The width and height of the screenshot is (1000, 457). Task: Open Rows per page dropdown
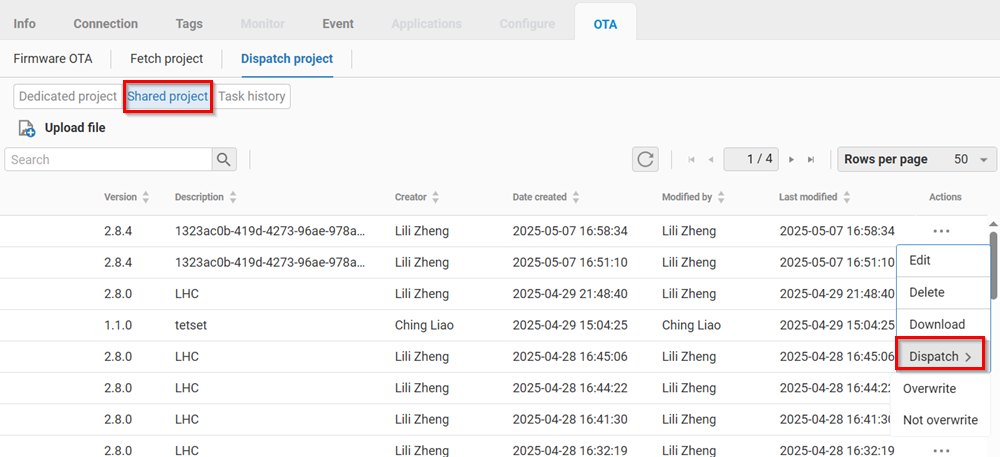point(917,159)
